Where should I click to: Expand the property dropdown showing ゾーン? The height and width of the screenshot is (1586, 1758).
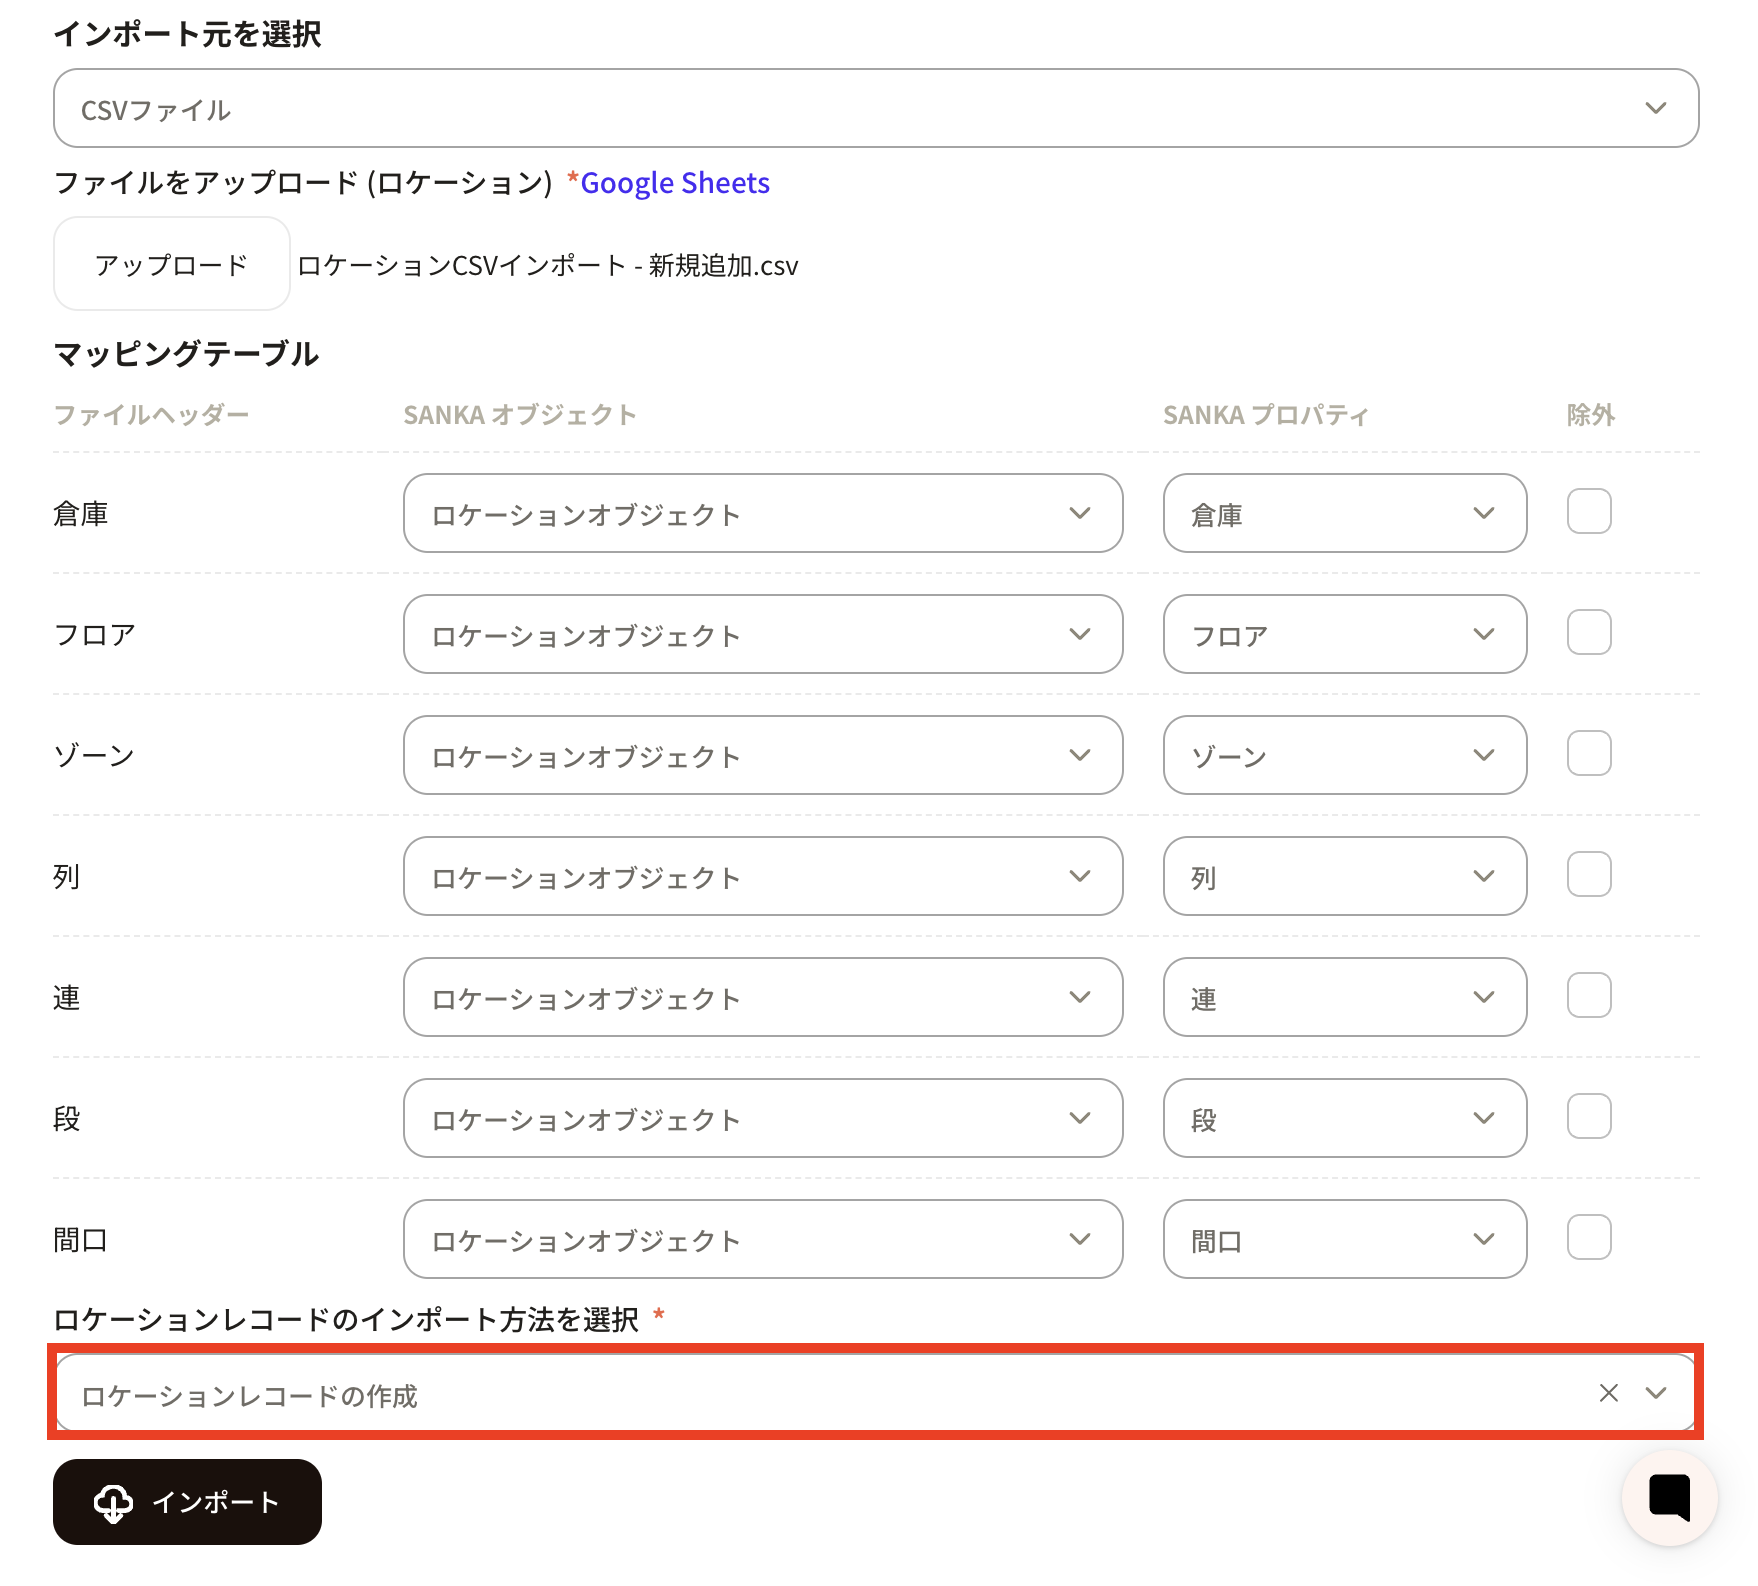coord(1344,755)
